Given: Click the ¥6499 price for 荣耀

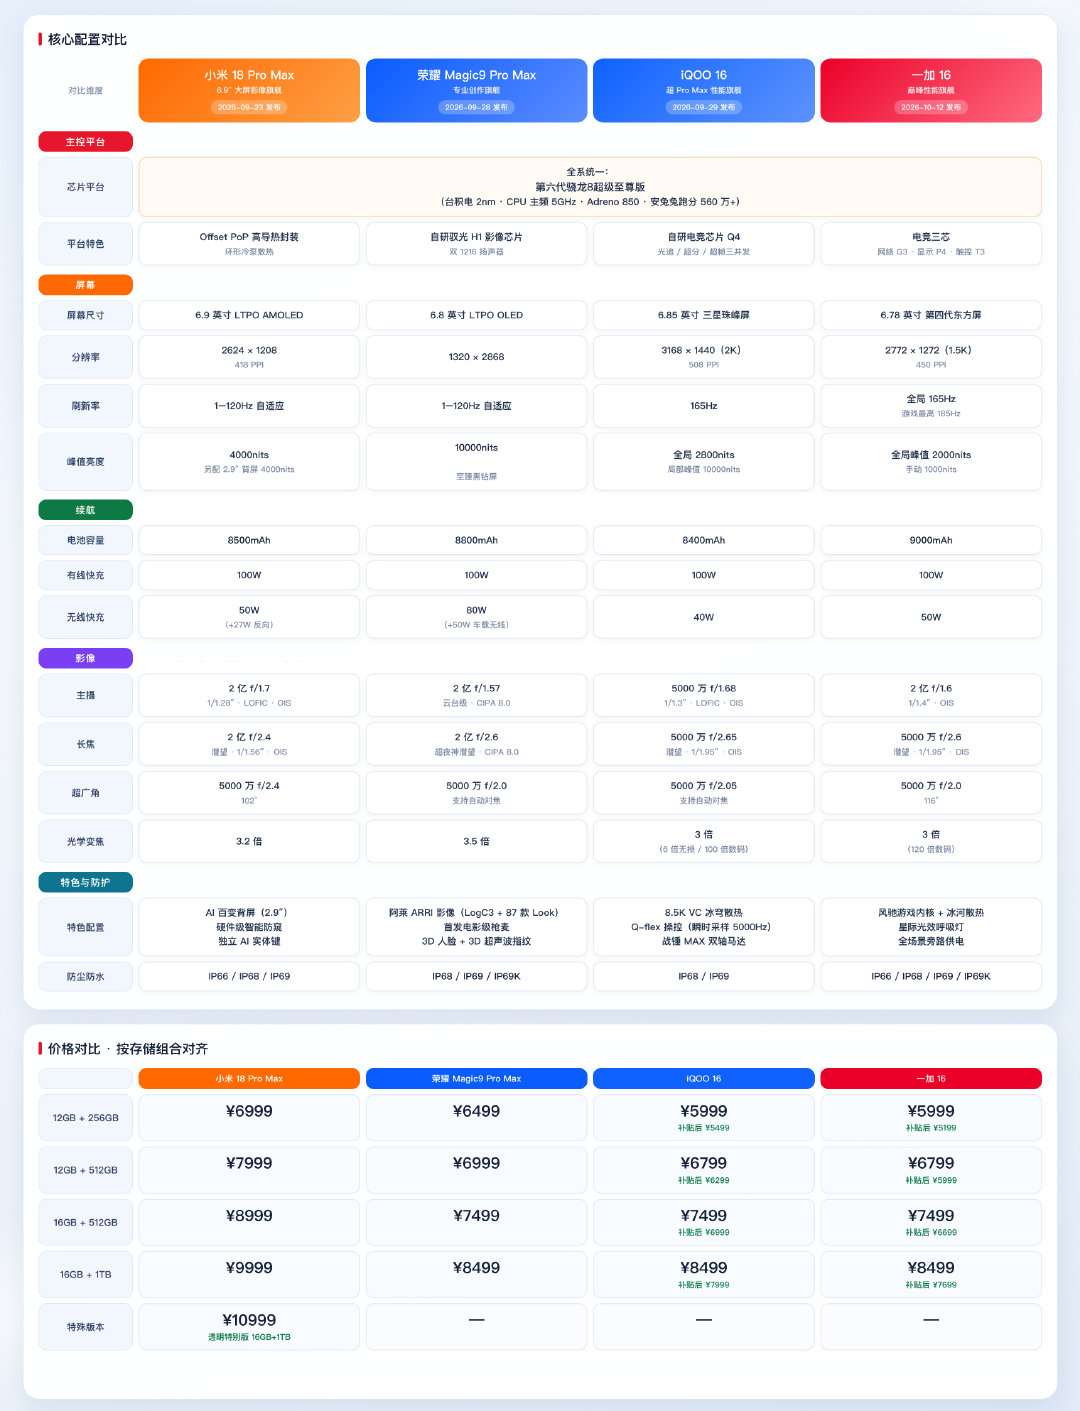Looking at the screenshot, I should (x=476, y=1111).
